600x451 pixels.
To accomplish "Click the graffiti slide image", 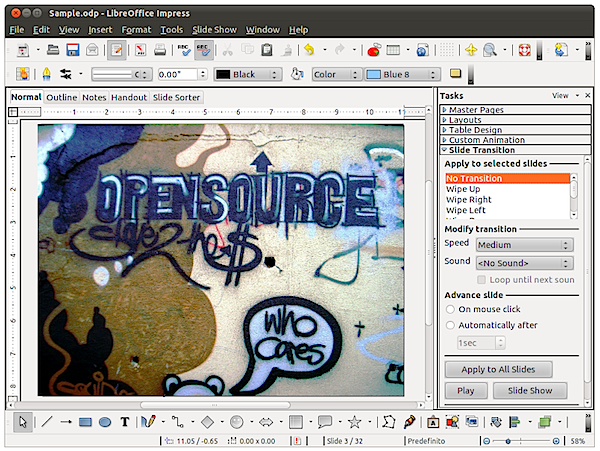I will (221, 260).
